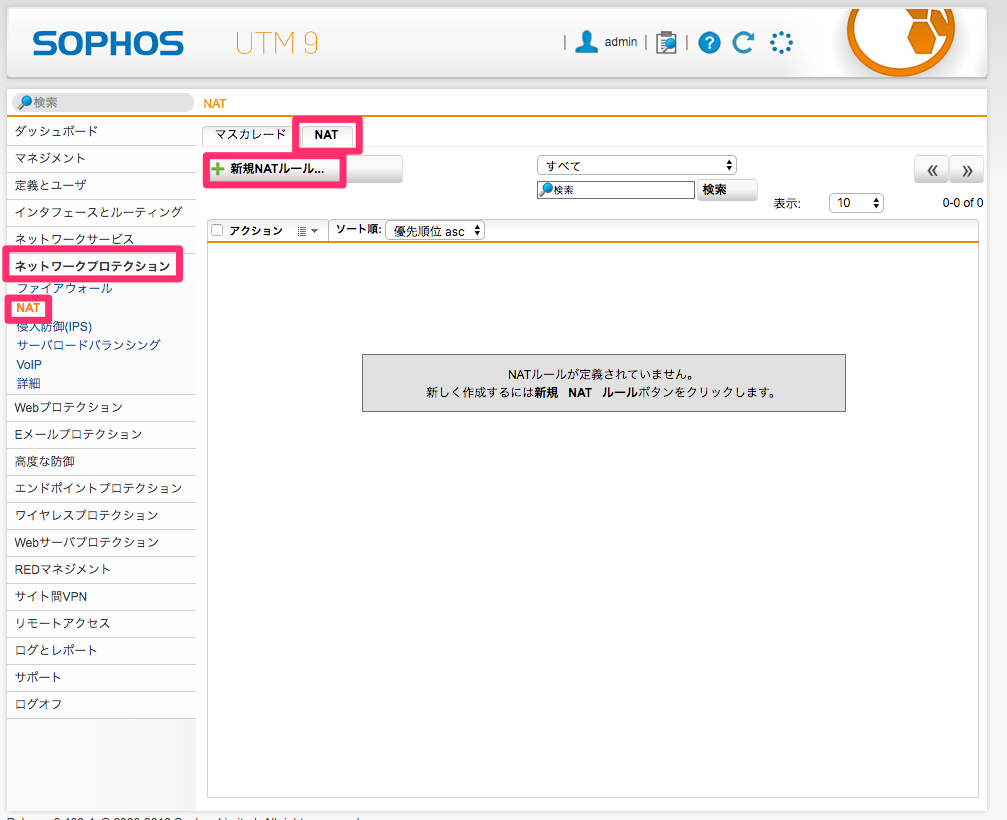Open the 表示 count dropdown showing 10
Screen dimensions: 1007x820
coord(856,203)
